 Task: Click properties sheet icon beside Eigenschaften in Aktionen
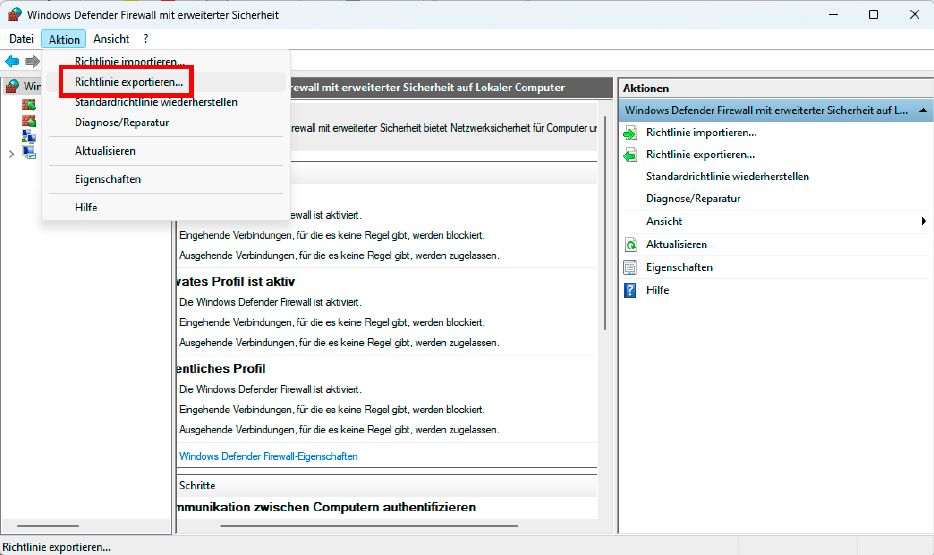pyautogui.click(x=630, y=268)
